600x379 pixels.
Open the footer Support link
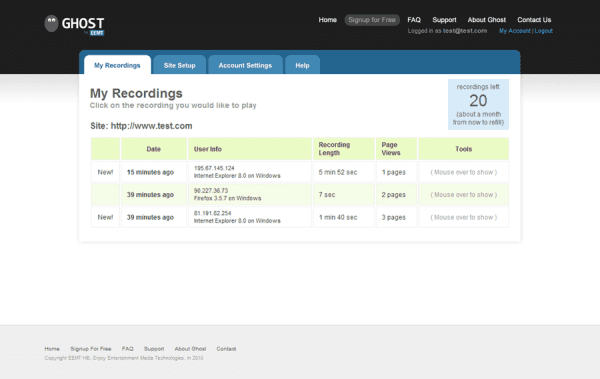pyautogui.click(x=154, y=349)
